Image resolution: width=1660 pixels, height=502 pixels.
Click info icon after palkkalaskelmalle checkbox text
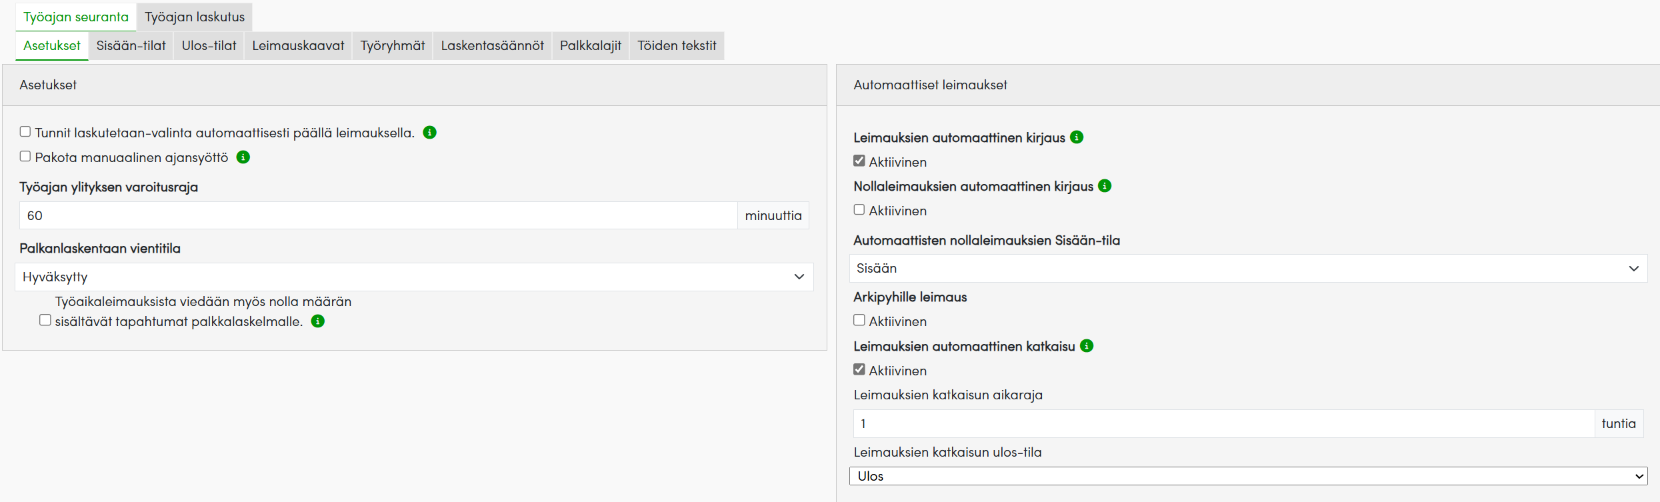coord(318,321)
